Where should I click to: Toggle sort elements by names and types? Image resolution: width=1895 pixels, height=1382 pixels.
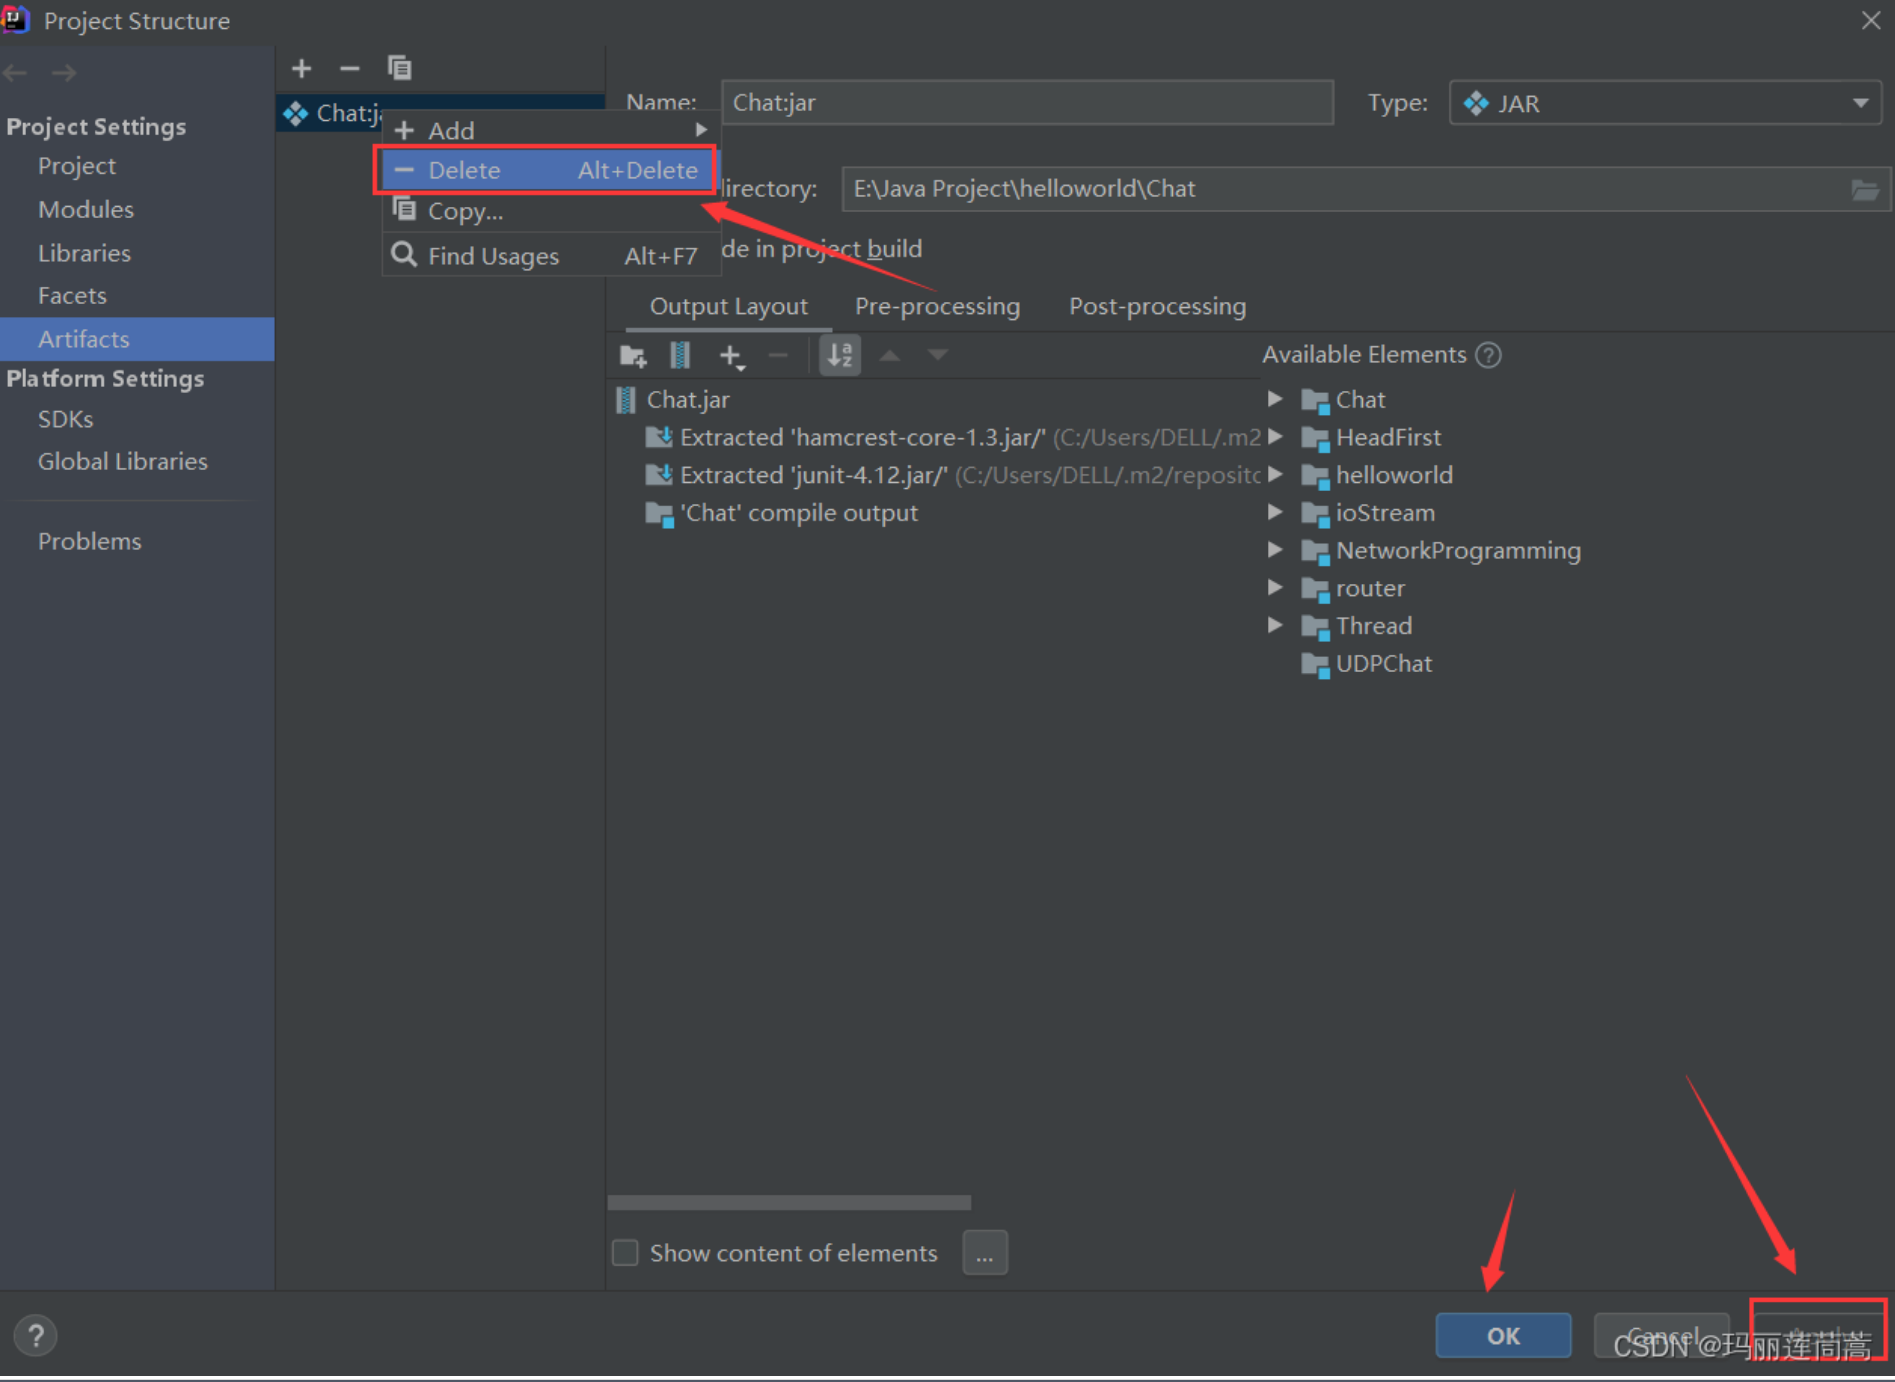click(x=840, y=355)
